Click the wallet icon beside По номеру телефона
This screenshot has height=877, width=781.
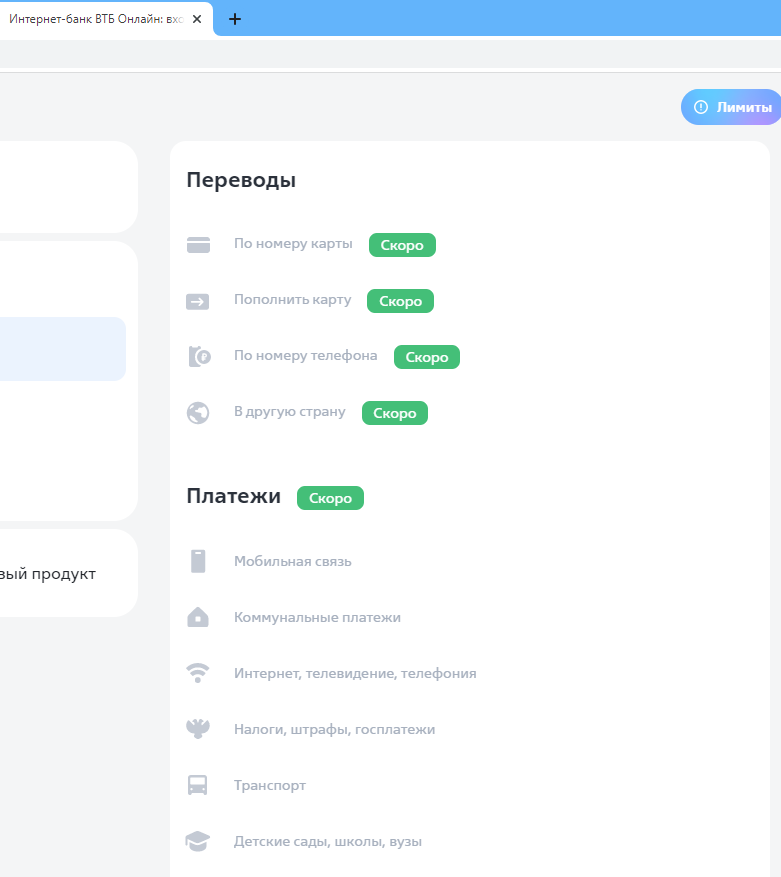(x=199, y=357)
